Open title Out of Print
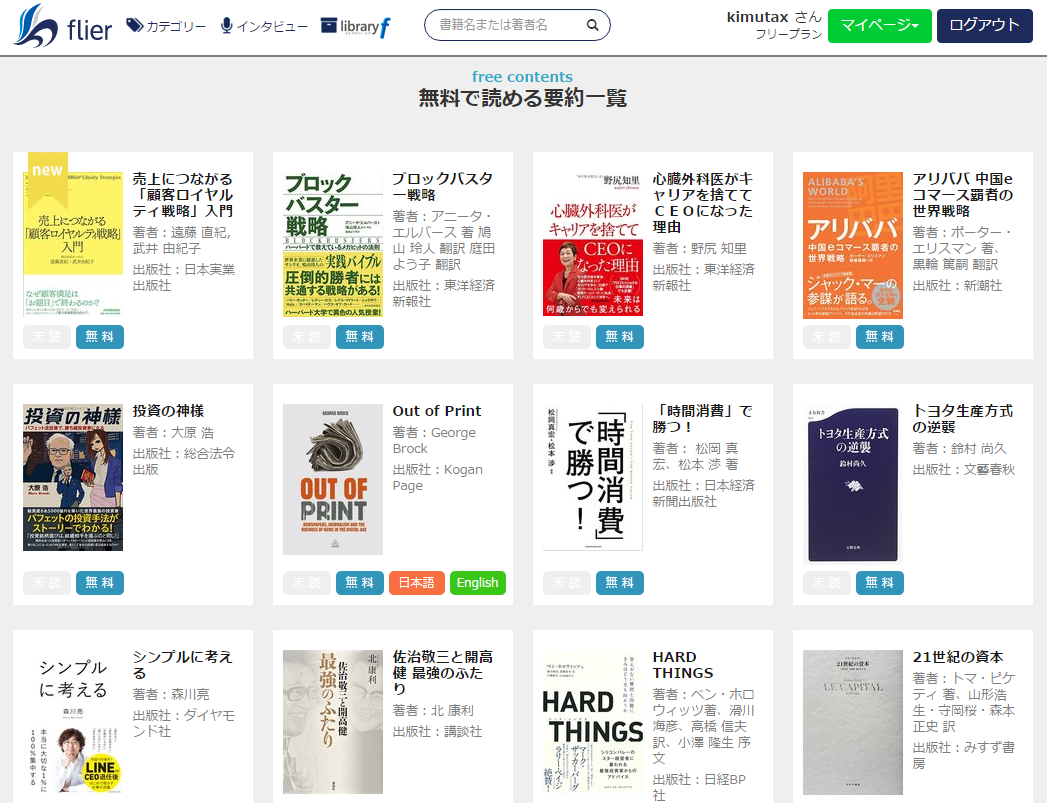The height and width of the screenshot is (803, 1047). pos(437,411)
